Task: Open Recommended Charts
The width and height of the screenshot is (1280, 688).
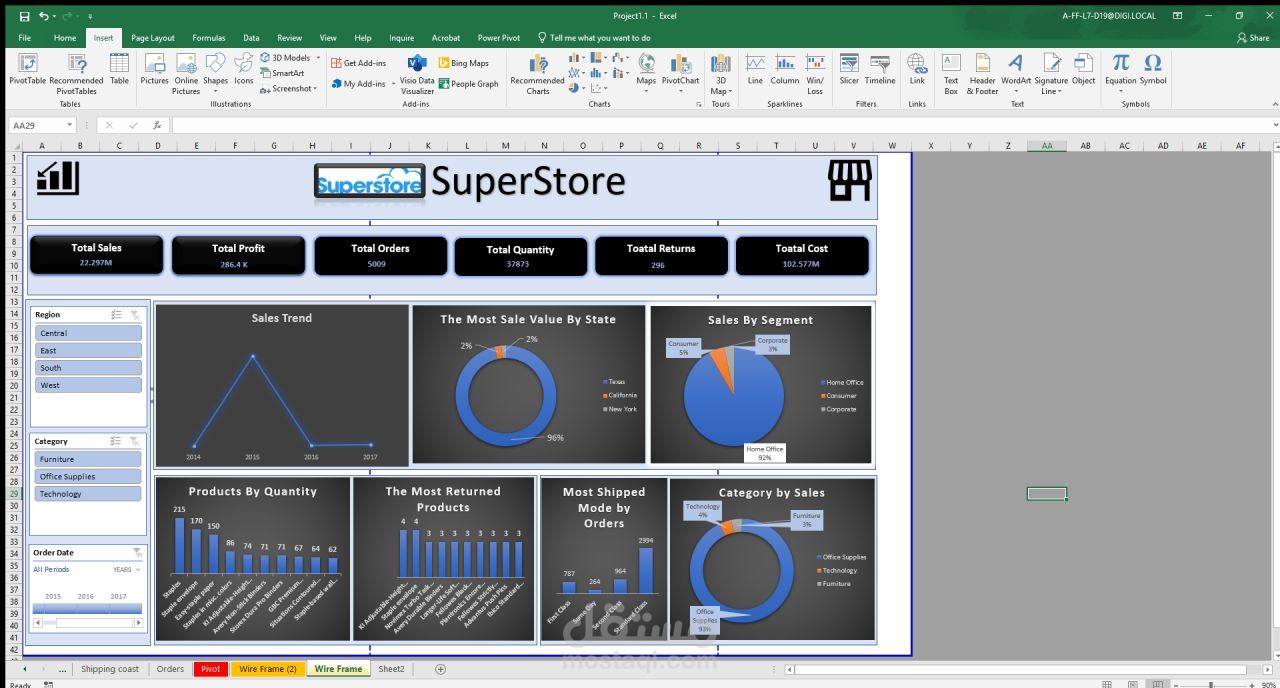Action: (537, 74)
